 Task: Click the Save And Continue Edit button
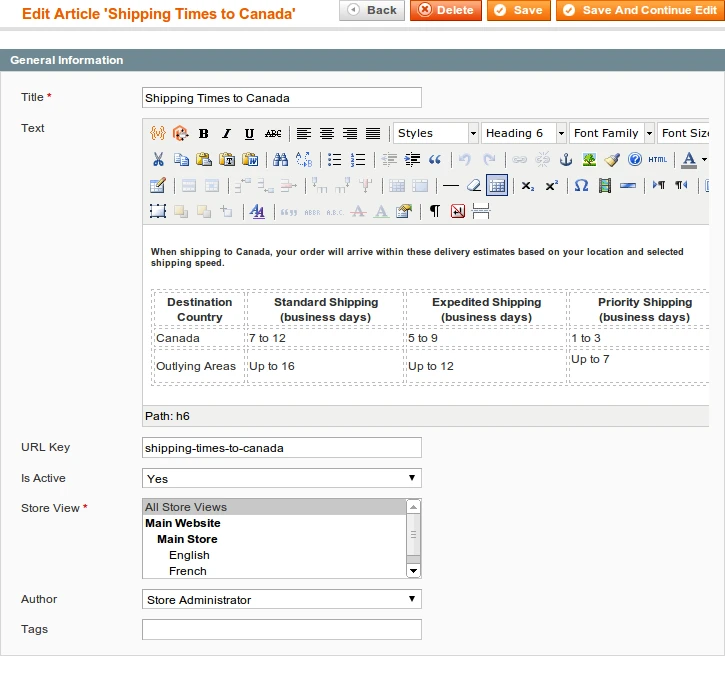[638, 10]
